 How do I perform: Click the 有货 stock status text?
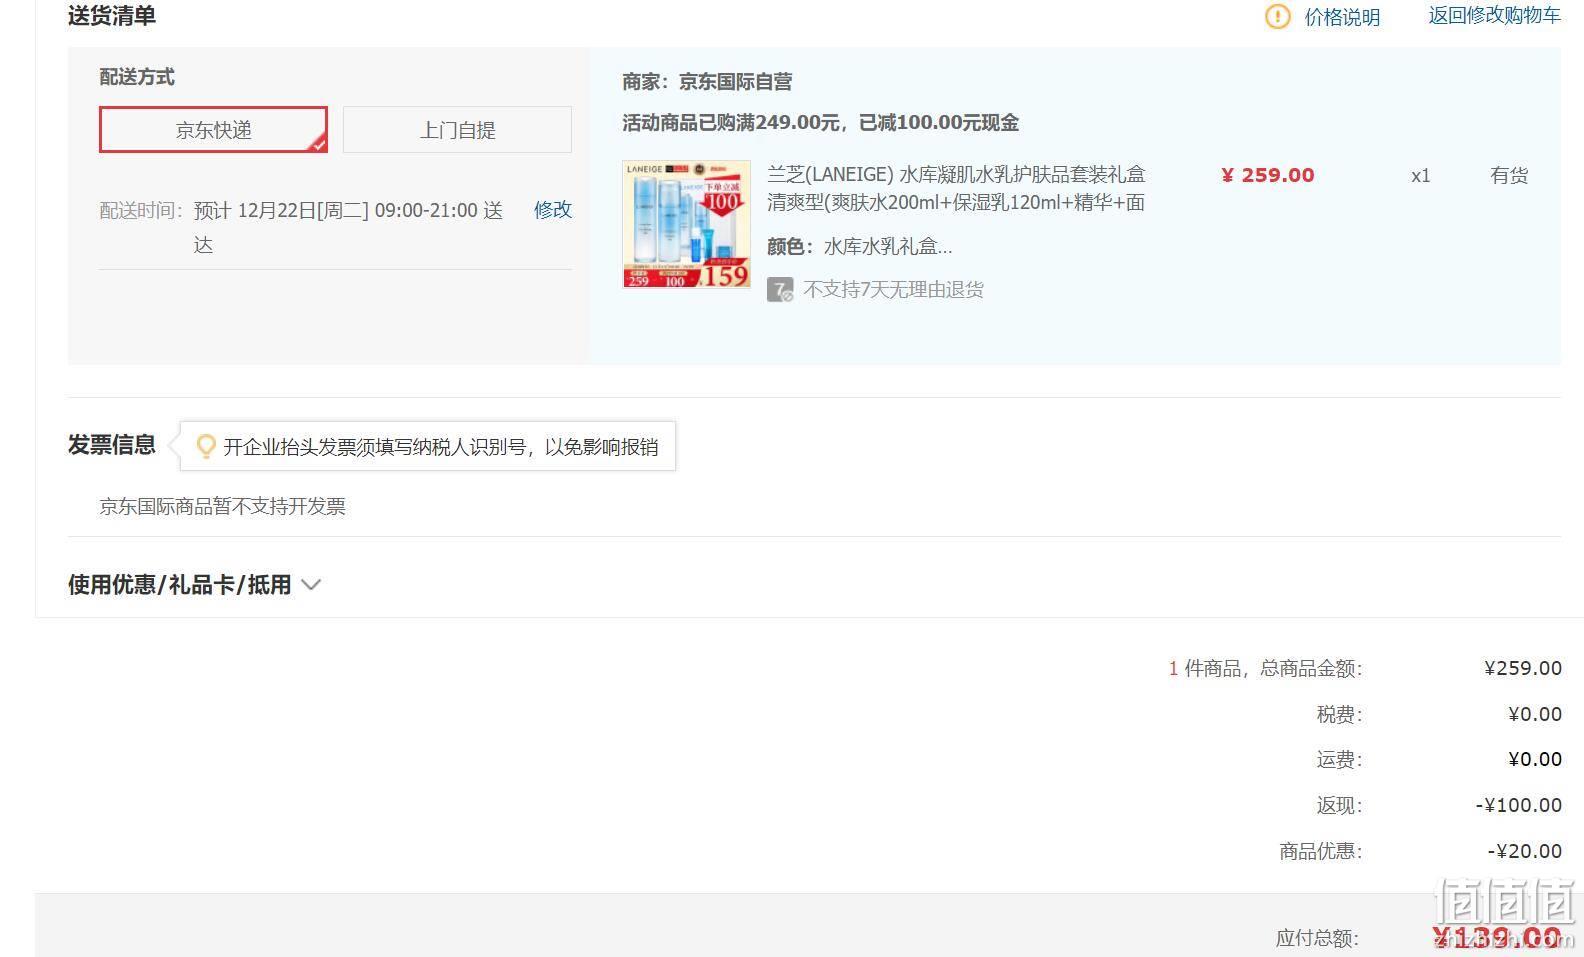click(x=1509, y=175)
